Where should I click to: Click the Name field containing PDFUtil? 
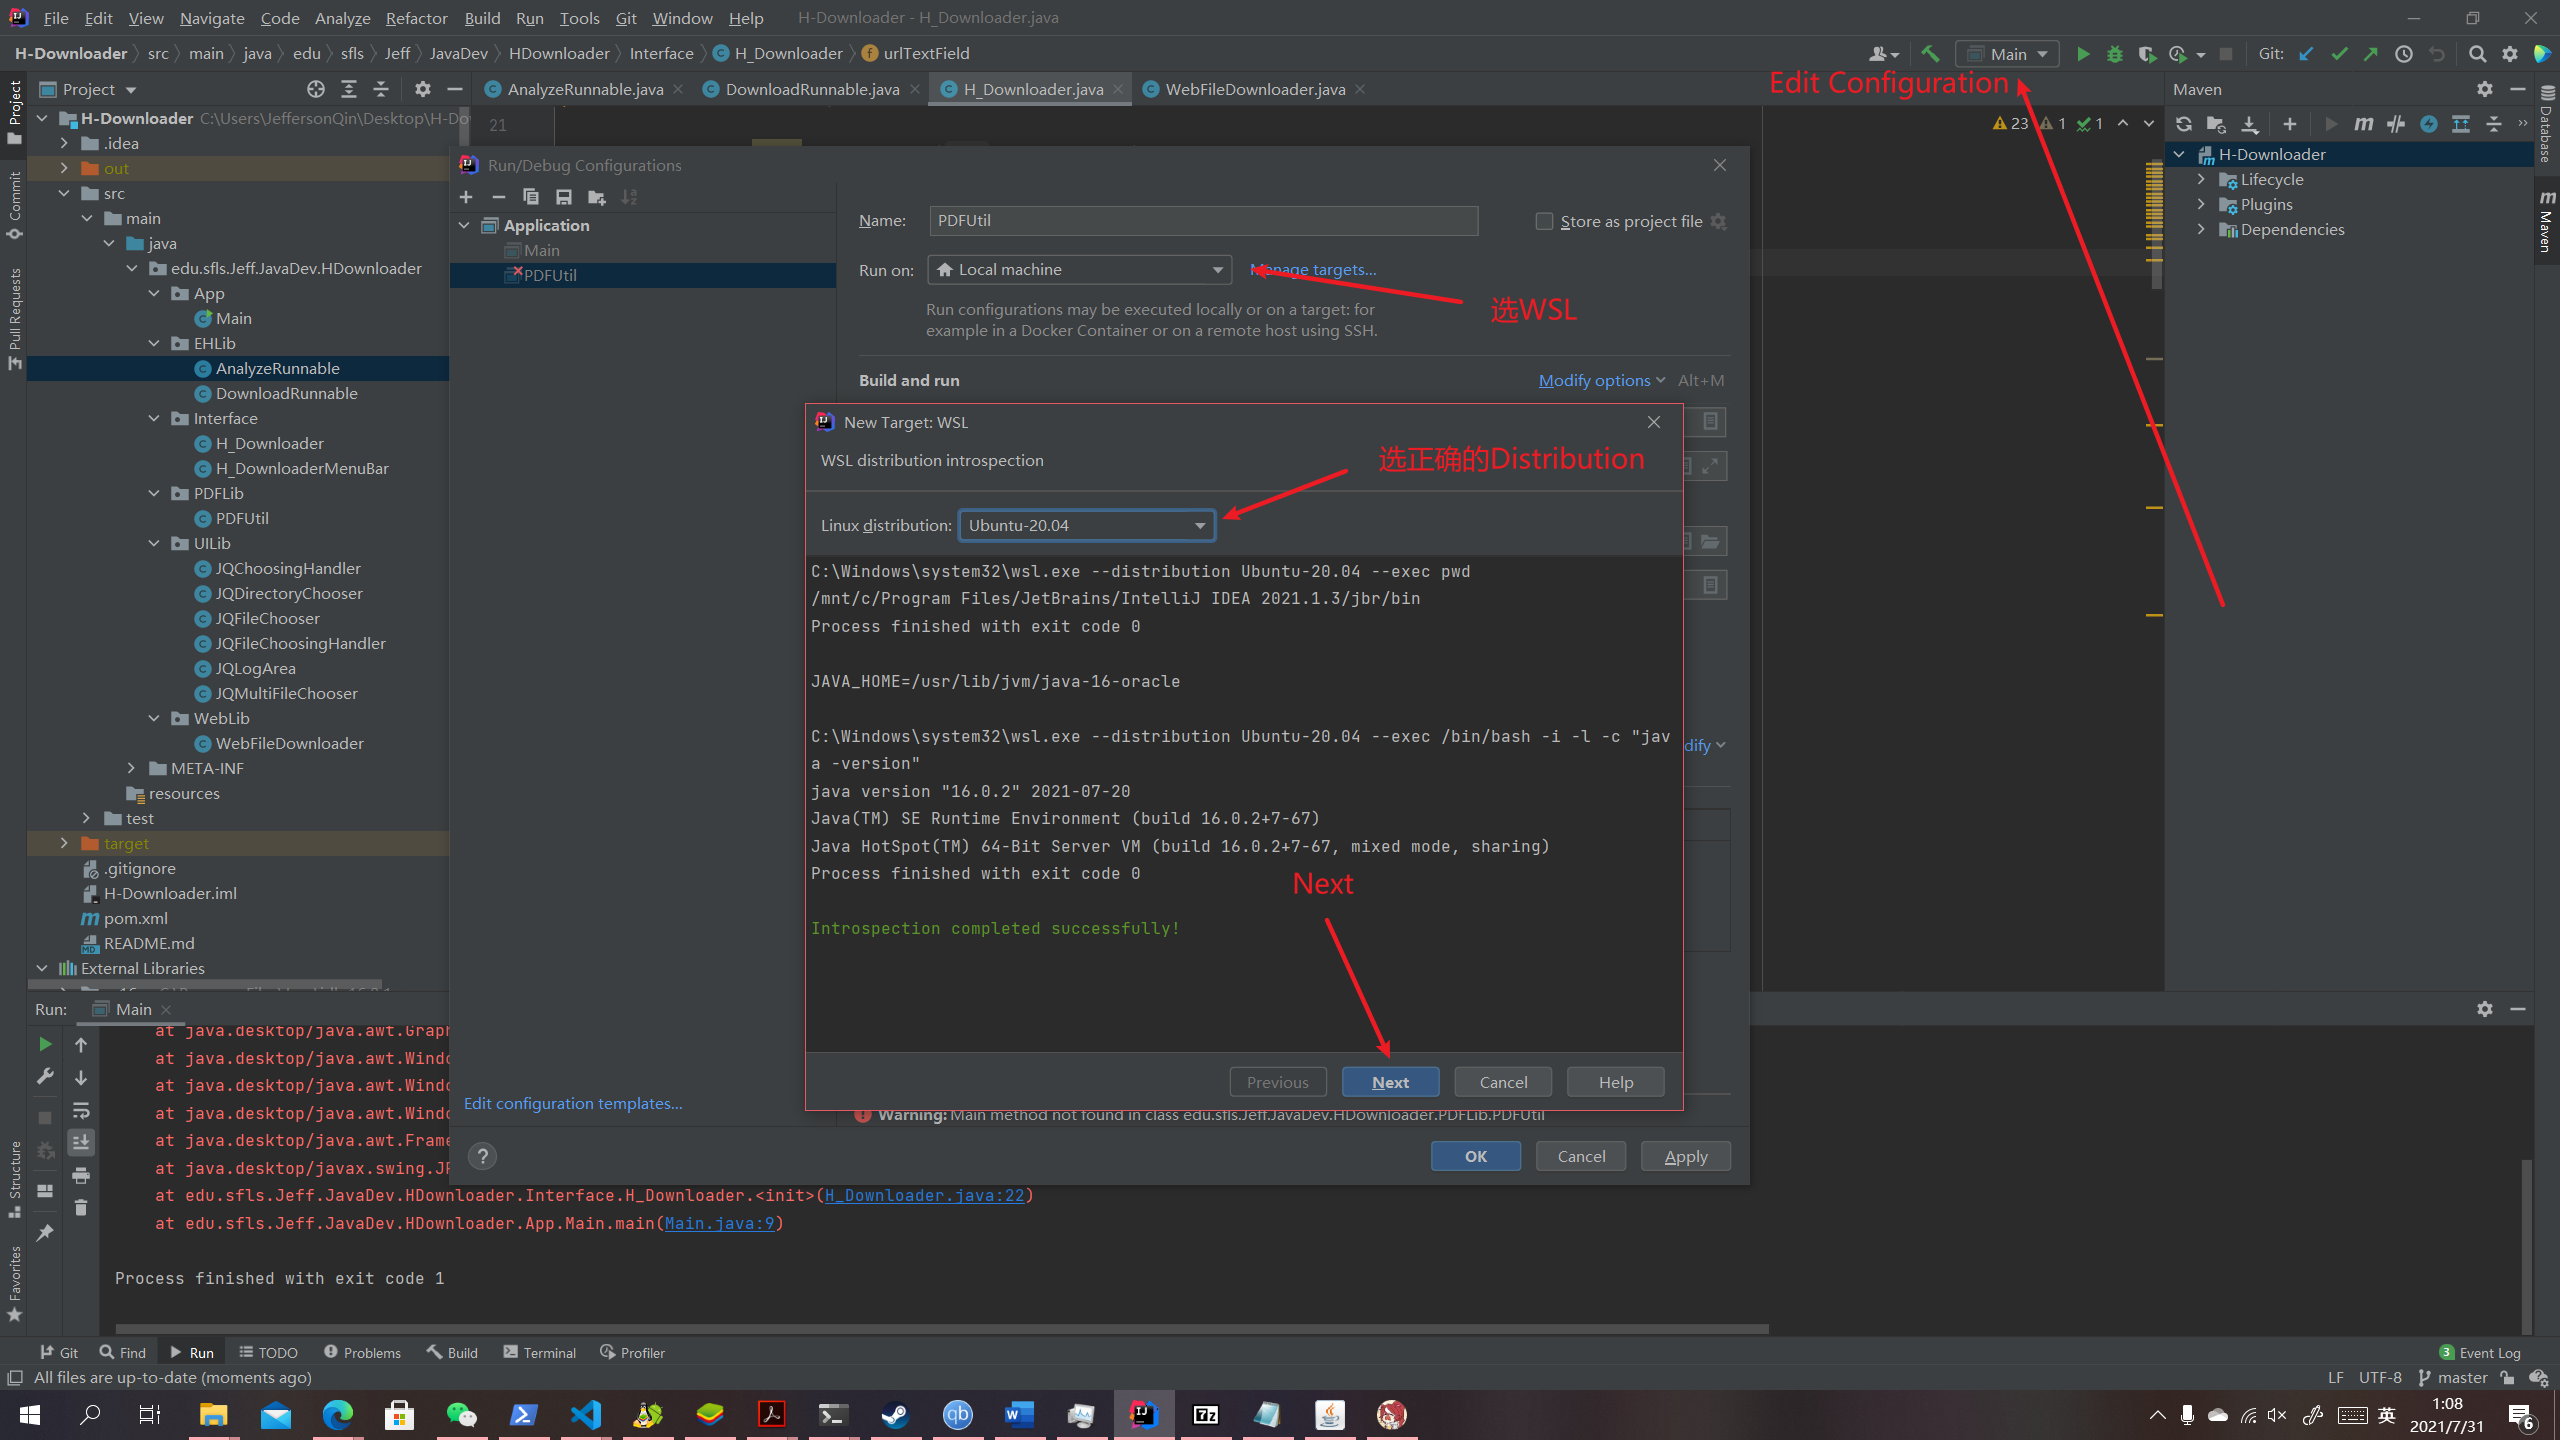1204,221
